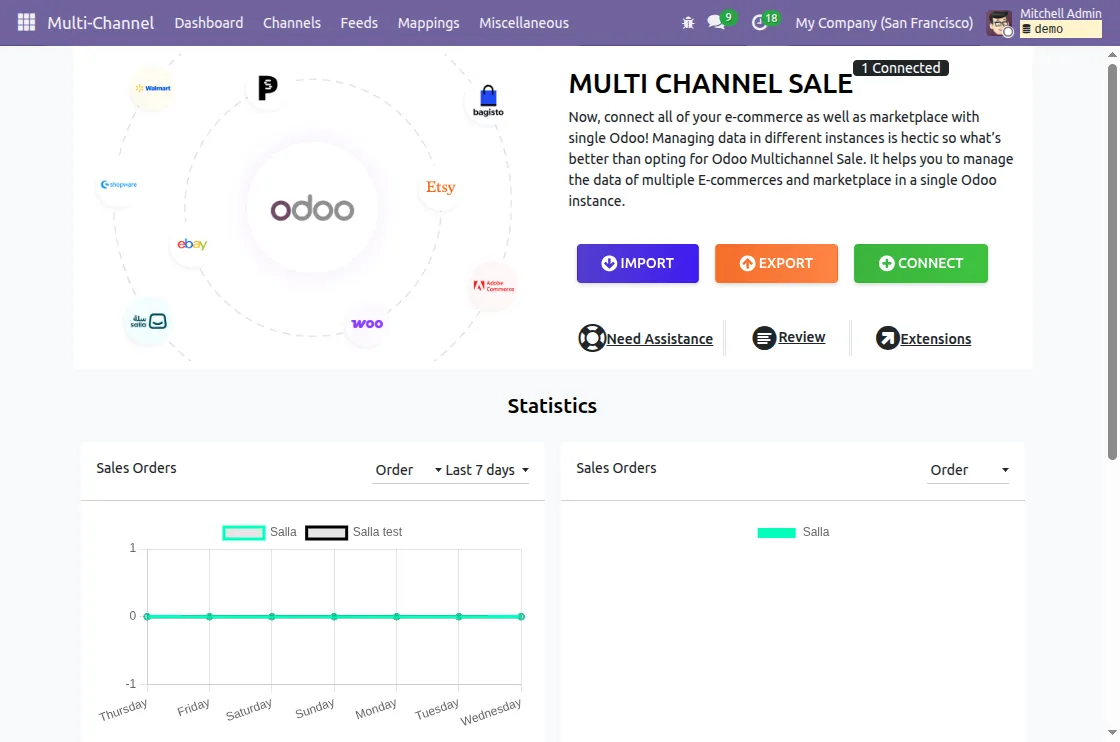Viewport: 1120px width, 742px height.
Task: Click the debug bug icon in the top bar
Action: point(688,22)
